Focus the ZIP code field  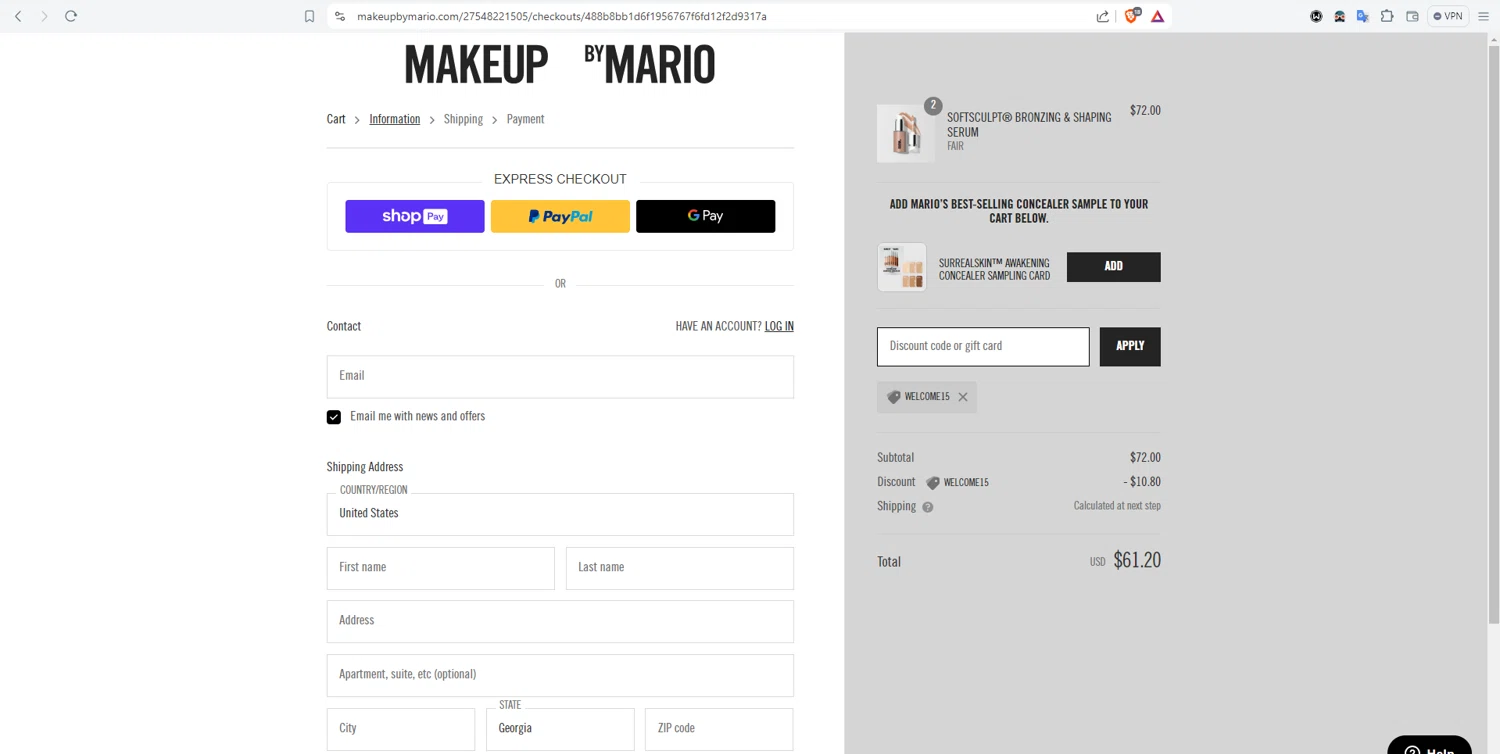click(x=719, y=729)
